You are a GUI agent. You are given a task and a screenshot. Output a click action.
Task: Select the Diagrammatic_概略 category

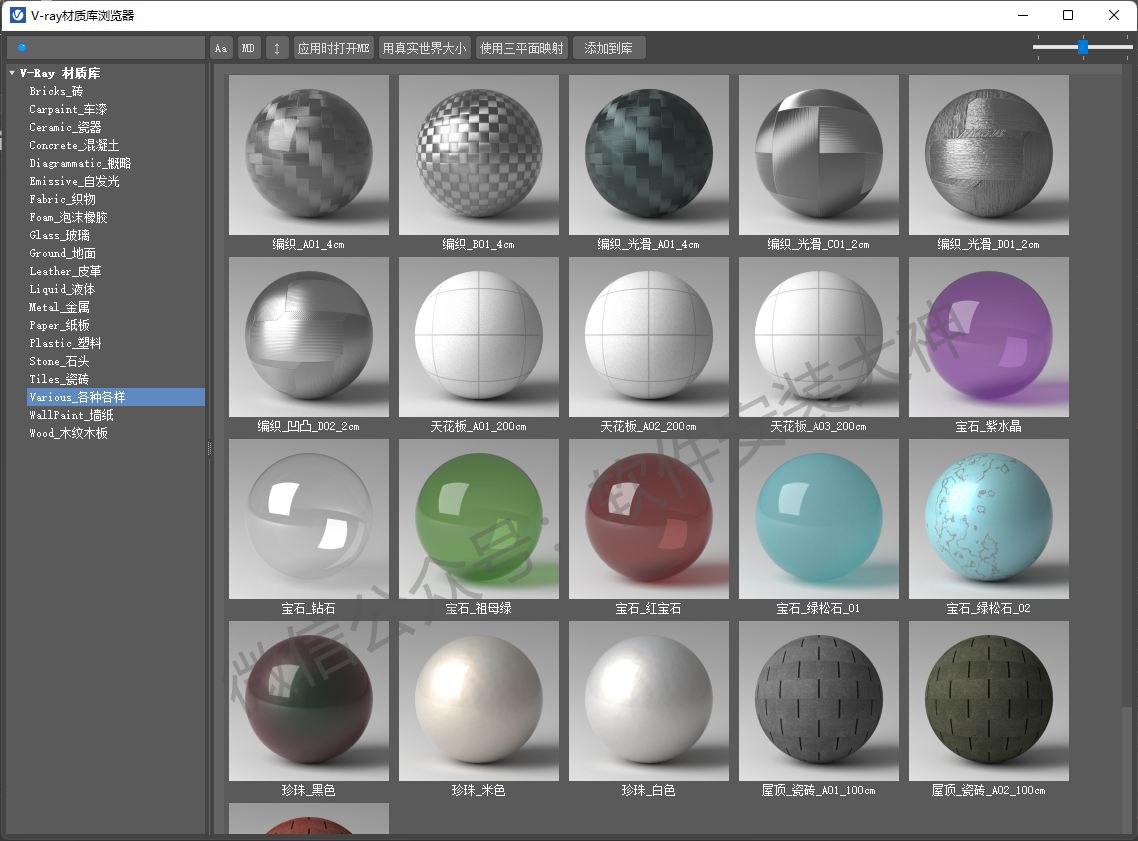click(80, 163)
